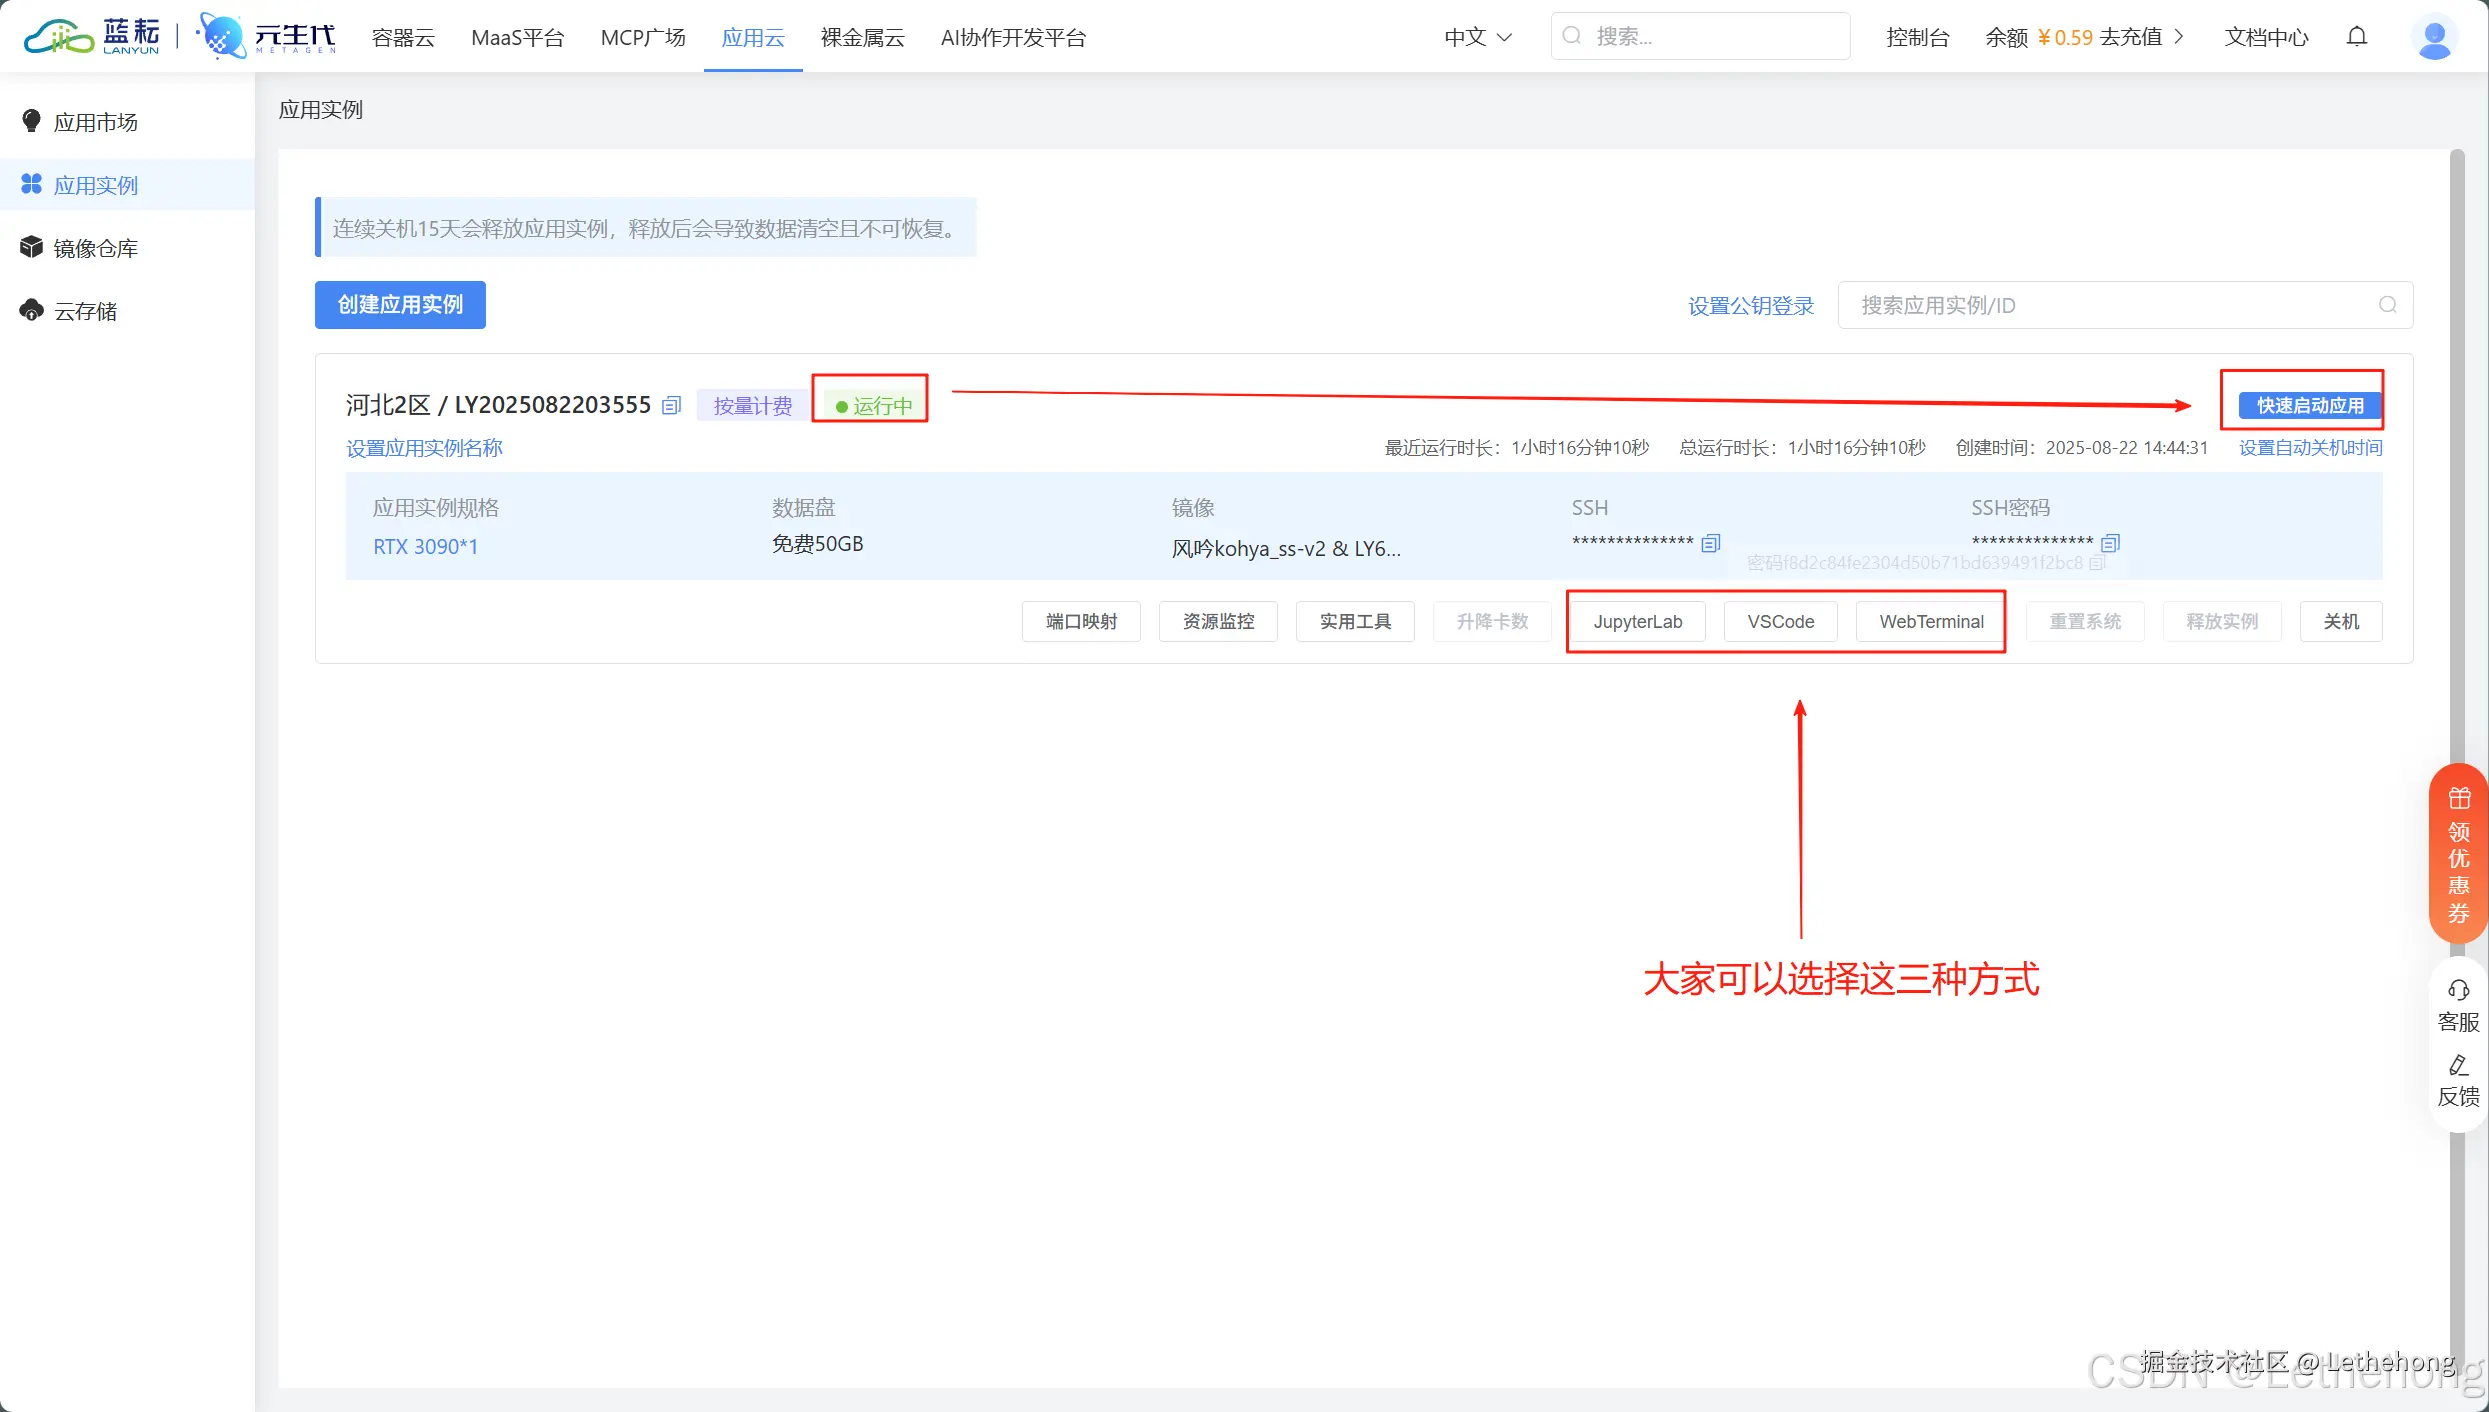Click the 快速启动应用 button
Viewport: 2489px width, 1412px height.
2302,404
